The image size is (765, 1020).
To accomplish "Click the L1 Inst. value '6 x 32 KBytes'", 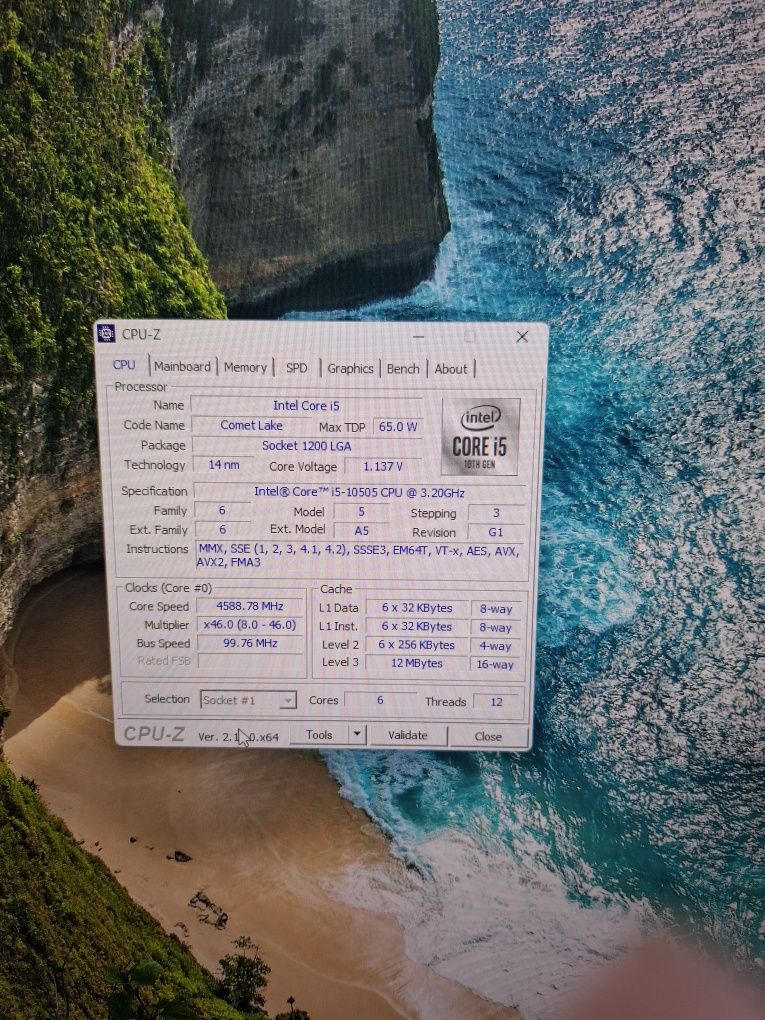I will tap(417, 626).
